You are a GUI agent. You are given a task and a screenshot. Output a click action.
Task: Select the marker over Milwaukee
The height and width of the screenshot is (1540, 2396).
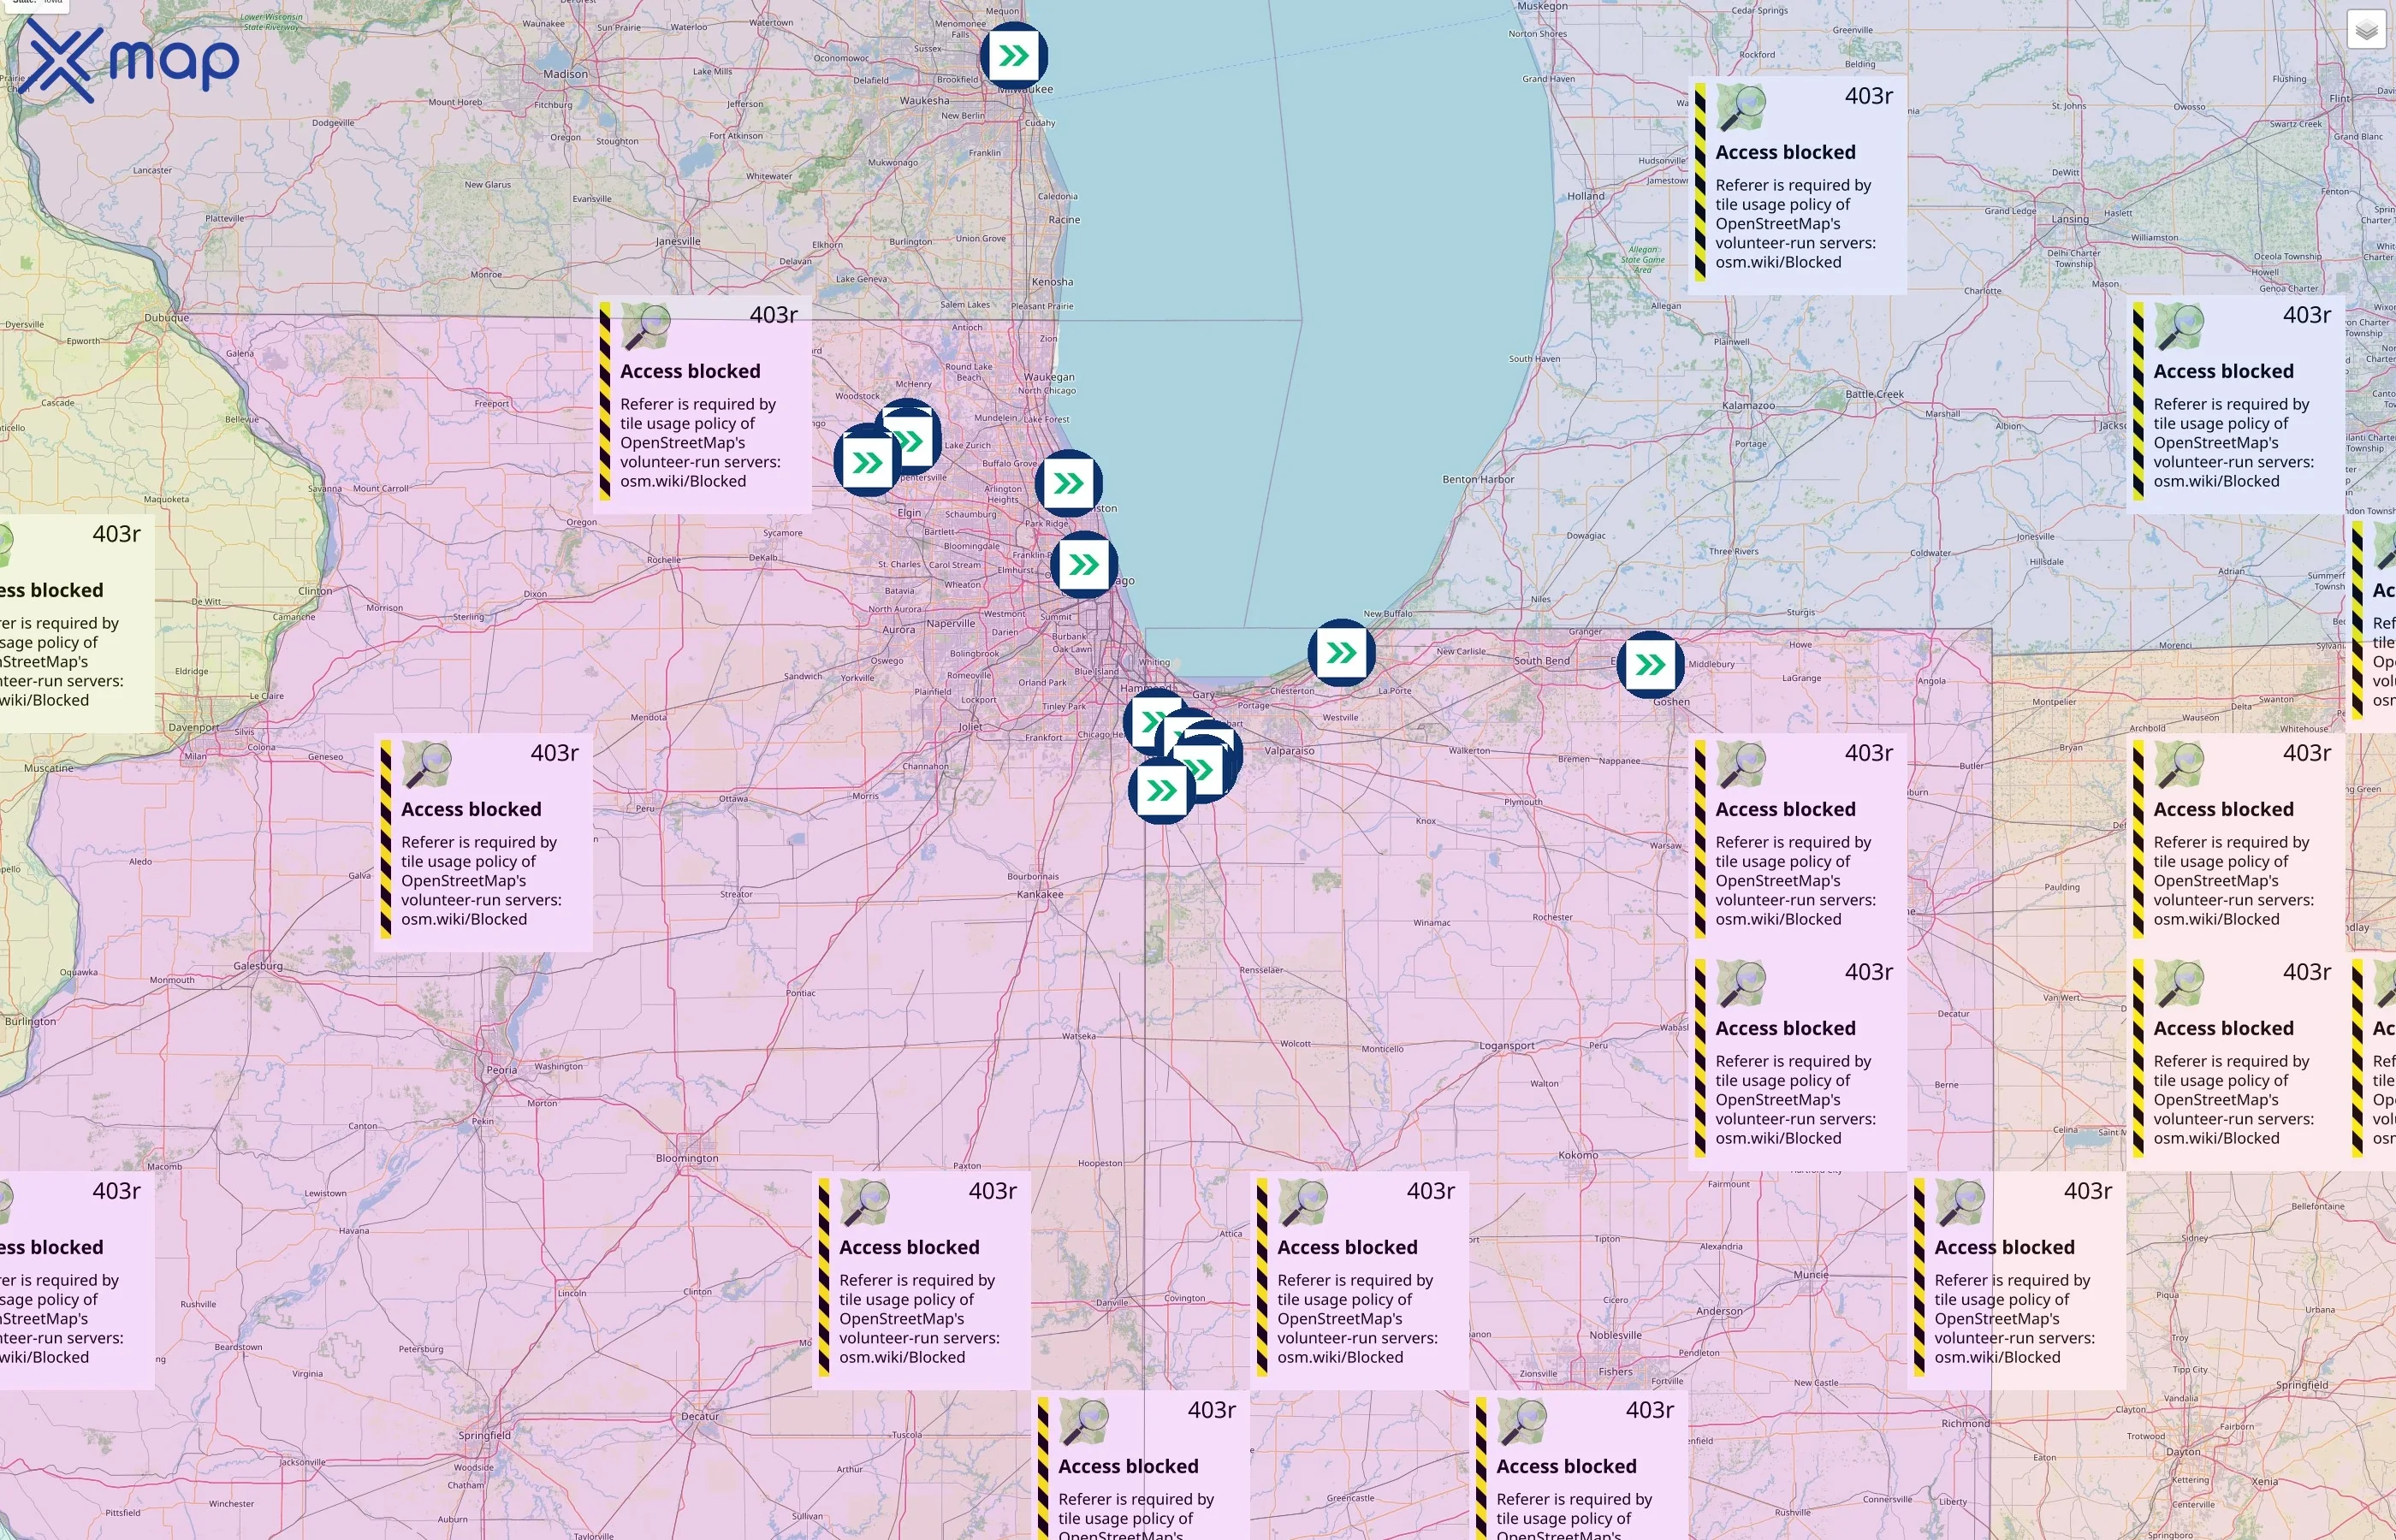[1013, 55]
